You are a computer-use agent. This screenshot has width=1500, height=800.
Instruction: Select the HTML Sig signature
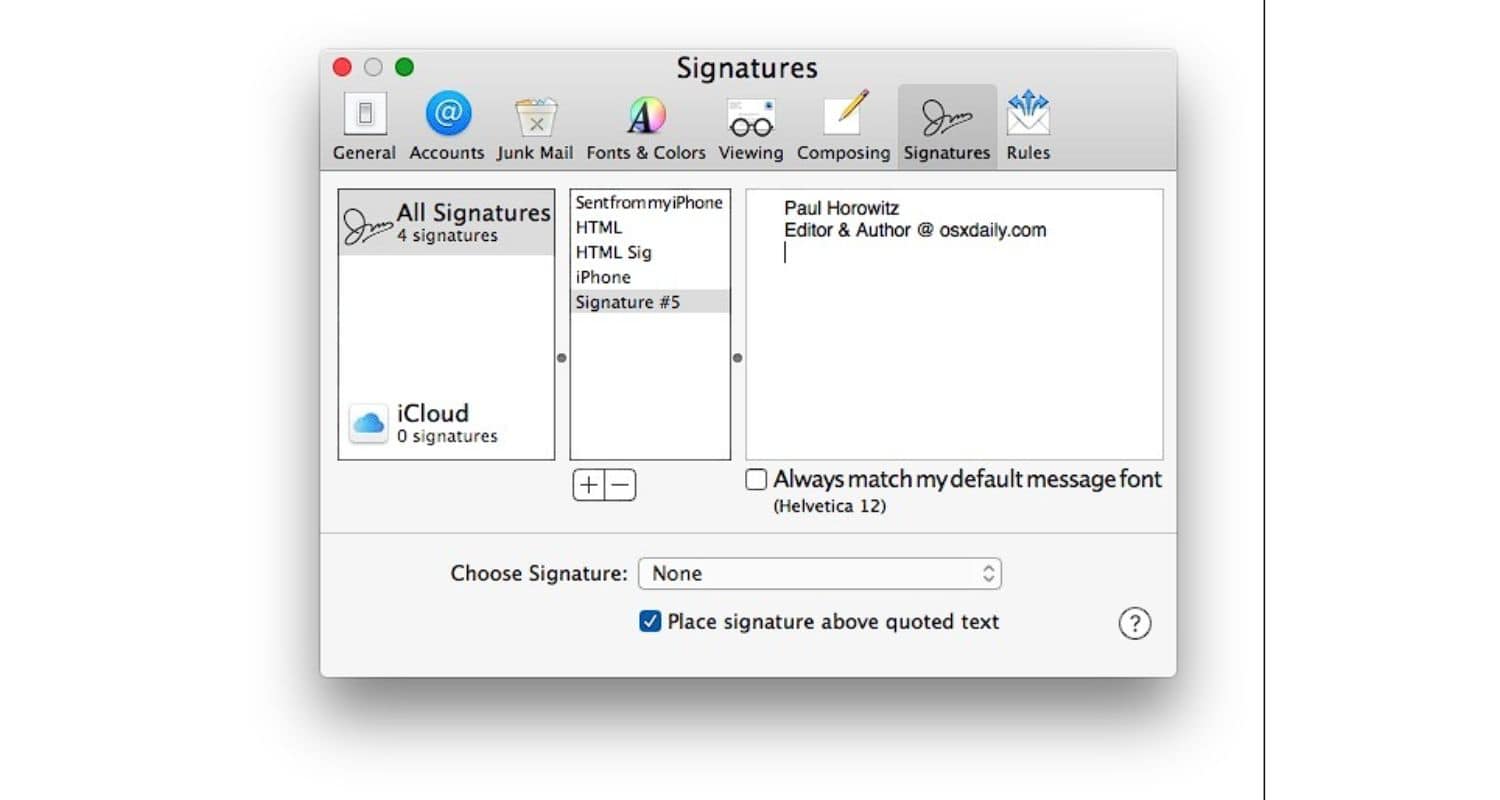(649, 252)
